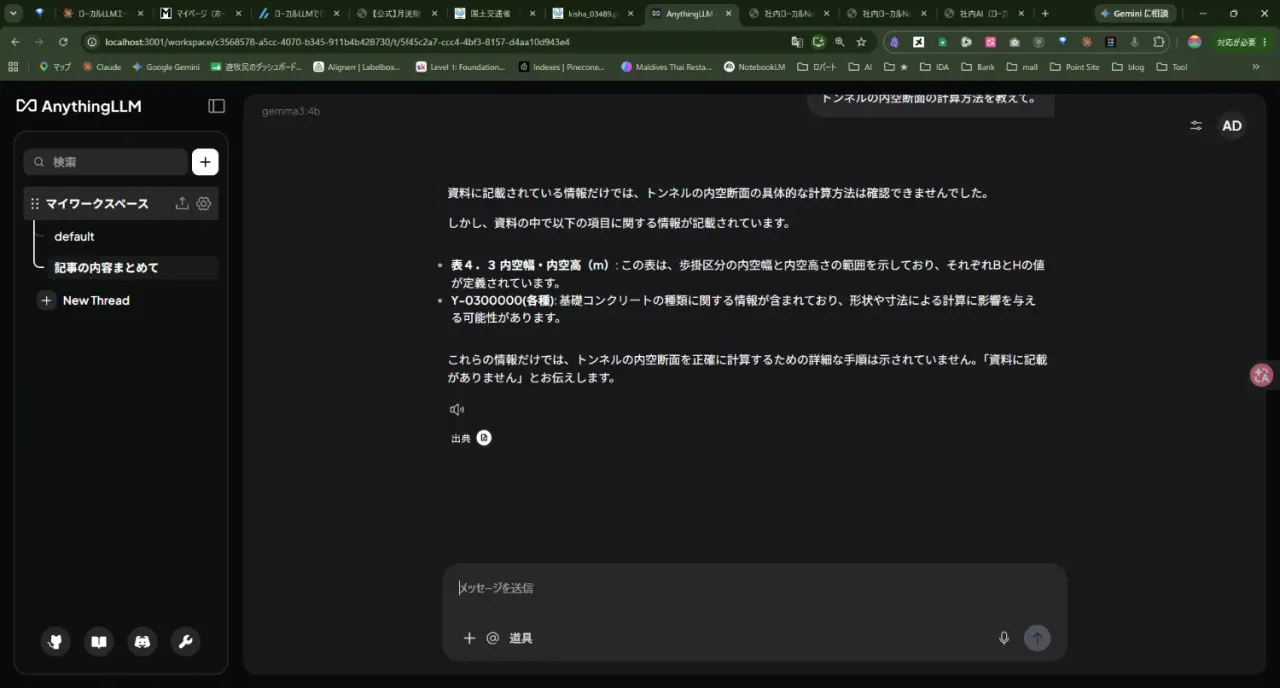Send message with arrow button
This screenshot has height=688, width=1280.
coord(1037,638)
